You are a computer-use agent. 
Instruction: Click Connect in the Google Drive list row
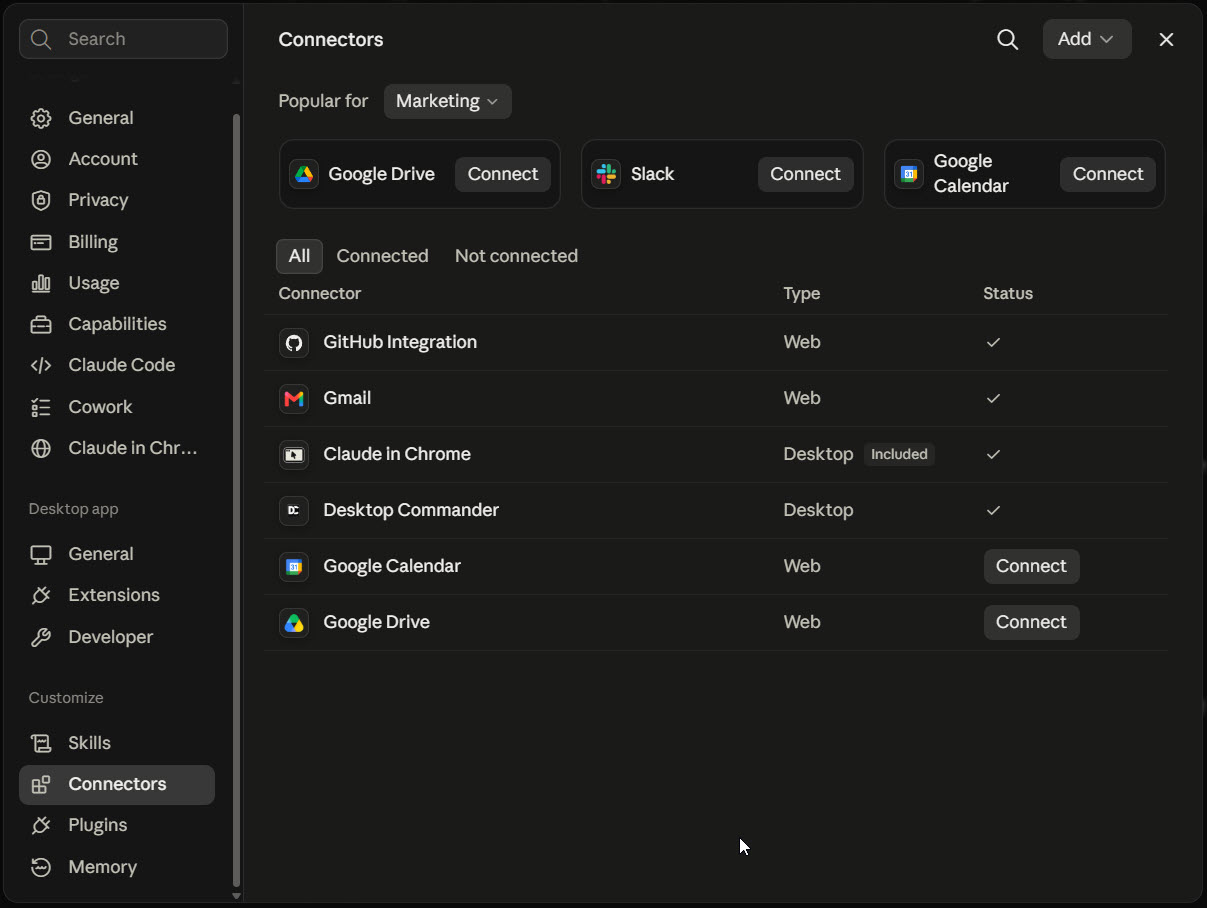[x=1031, y=622]
